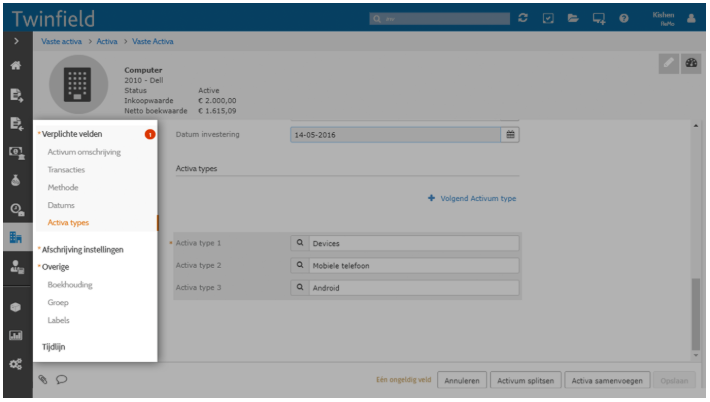Click the help question mark icon
The width and height of the screenshot is (710, 402).
click(624, 18)
